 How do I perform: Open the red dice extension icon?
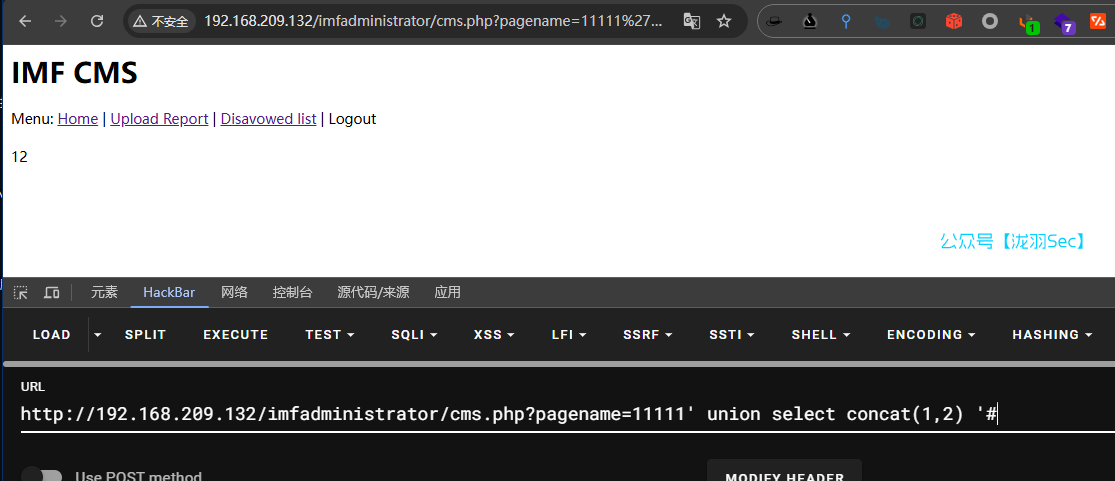click(x=954, y=21)
